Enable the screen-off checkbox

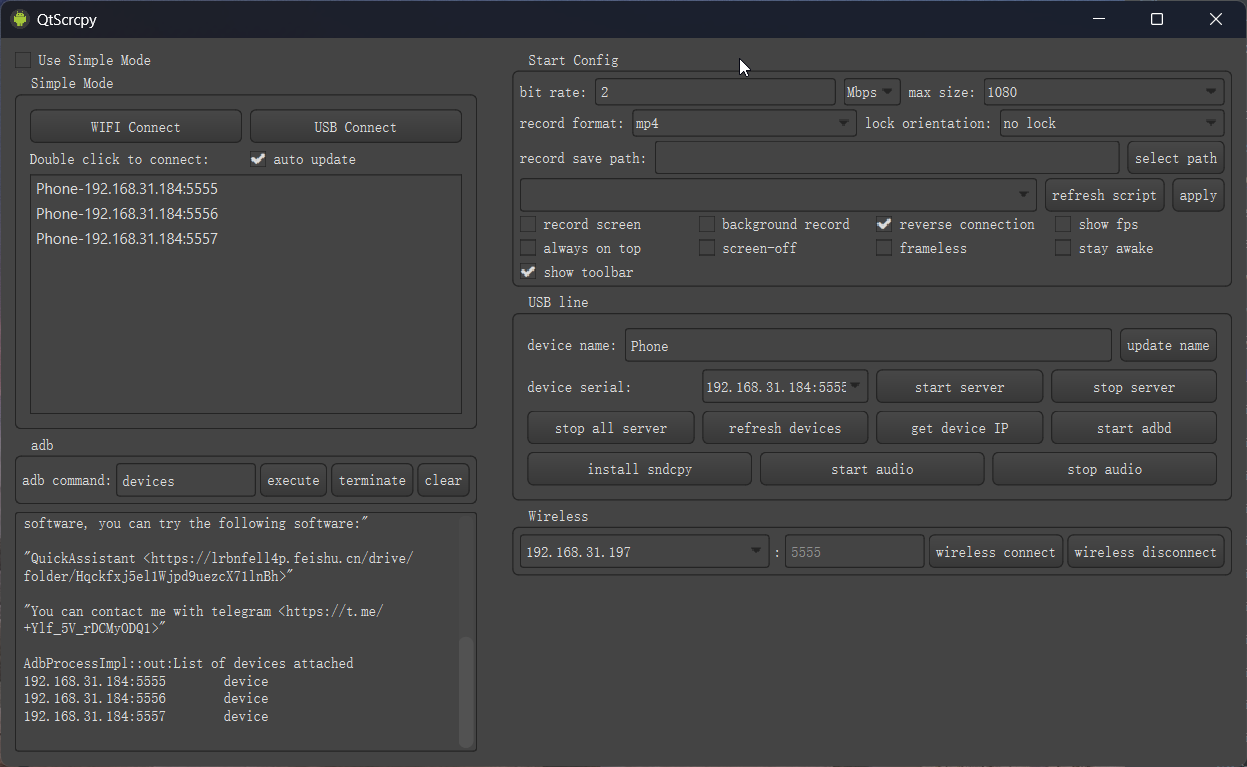pyautogui.click(x=707, y=248)
